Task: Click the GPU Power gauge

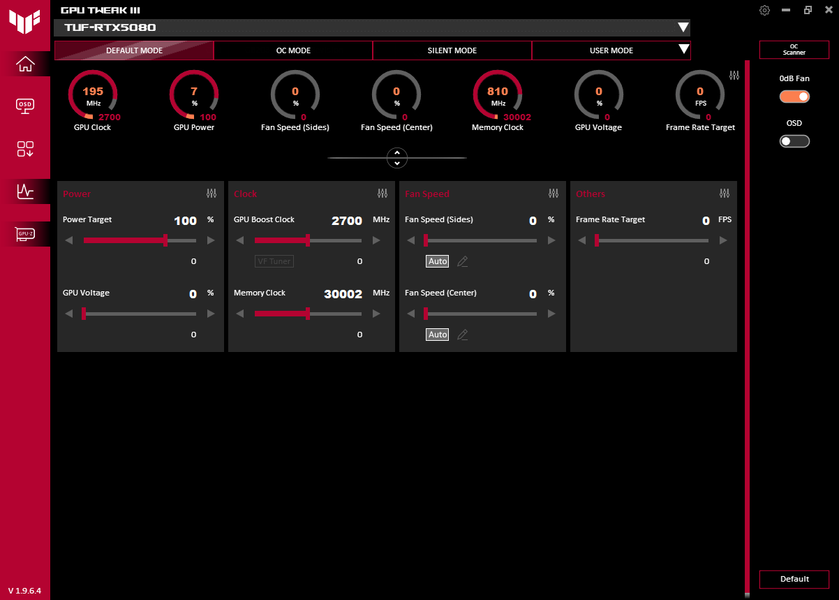Action: click(x=194, y=95)
